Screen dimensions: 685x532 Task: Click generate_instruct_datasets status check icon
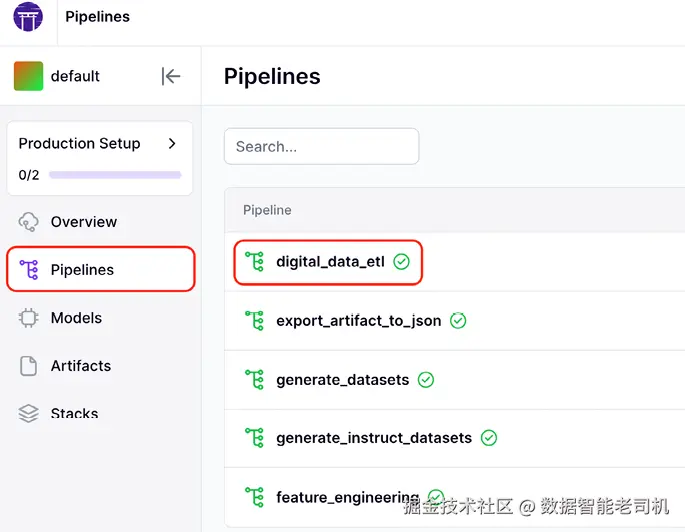[x=489, y=438]
